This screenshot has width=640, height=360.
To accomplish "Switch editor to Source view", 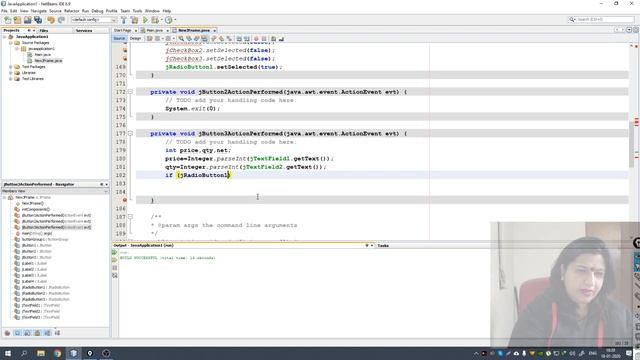I will click(119, 38).
